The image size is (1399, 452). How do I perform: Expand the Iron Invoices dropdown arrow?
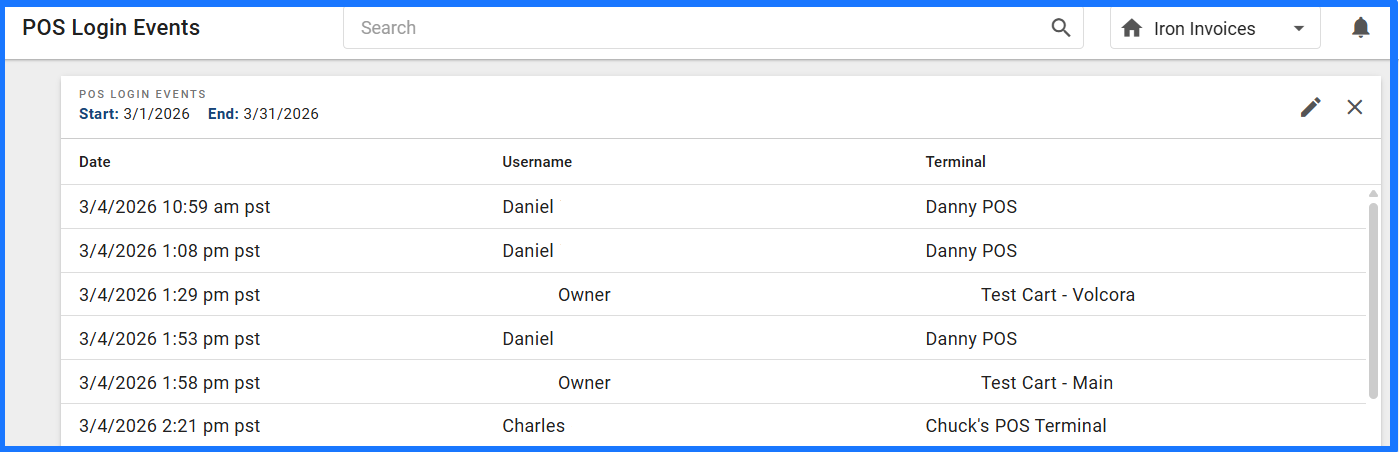click(x=1299, y=29)
